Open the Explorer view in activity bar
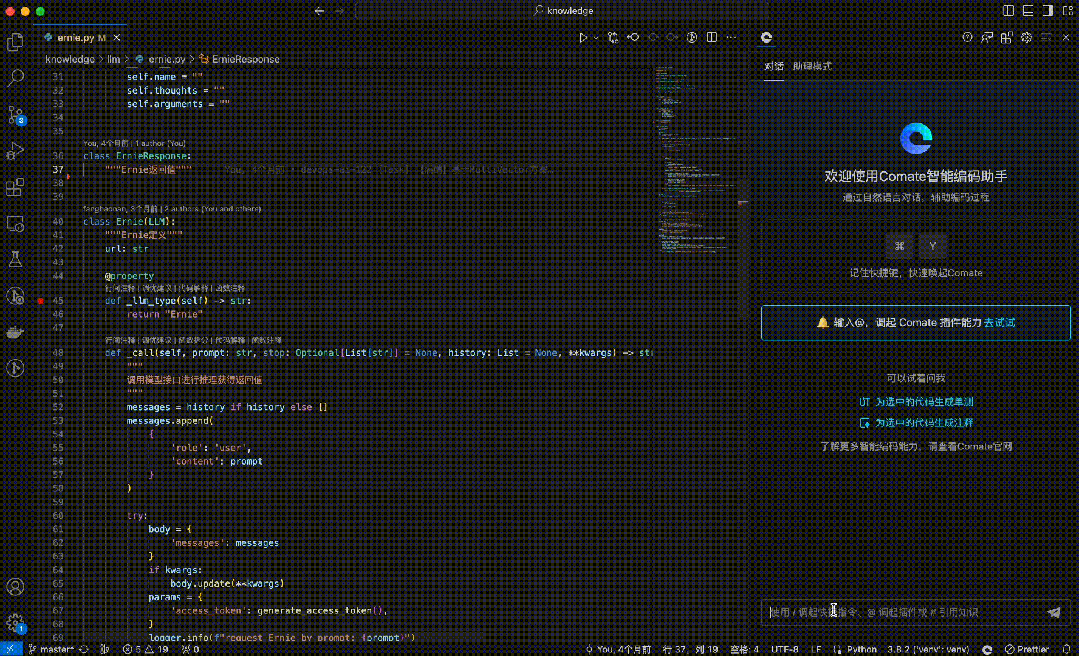This screenshot has width=1079, height=656. click(x=15, y=42)
